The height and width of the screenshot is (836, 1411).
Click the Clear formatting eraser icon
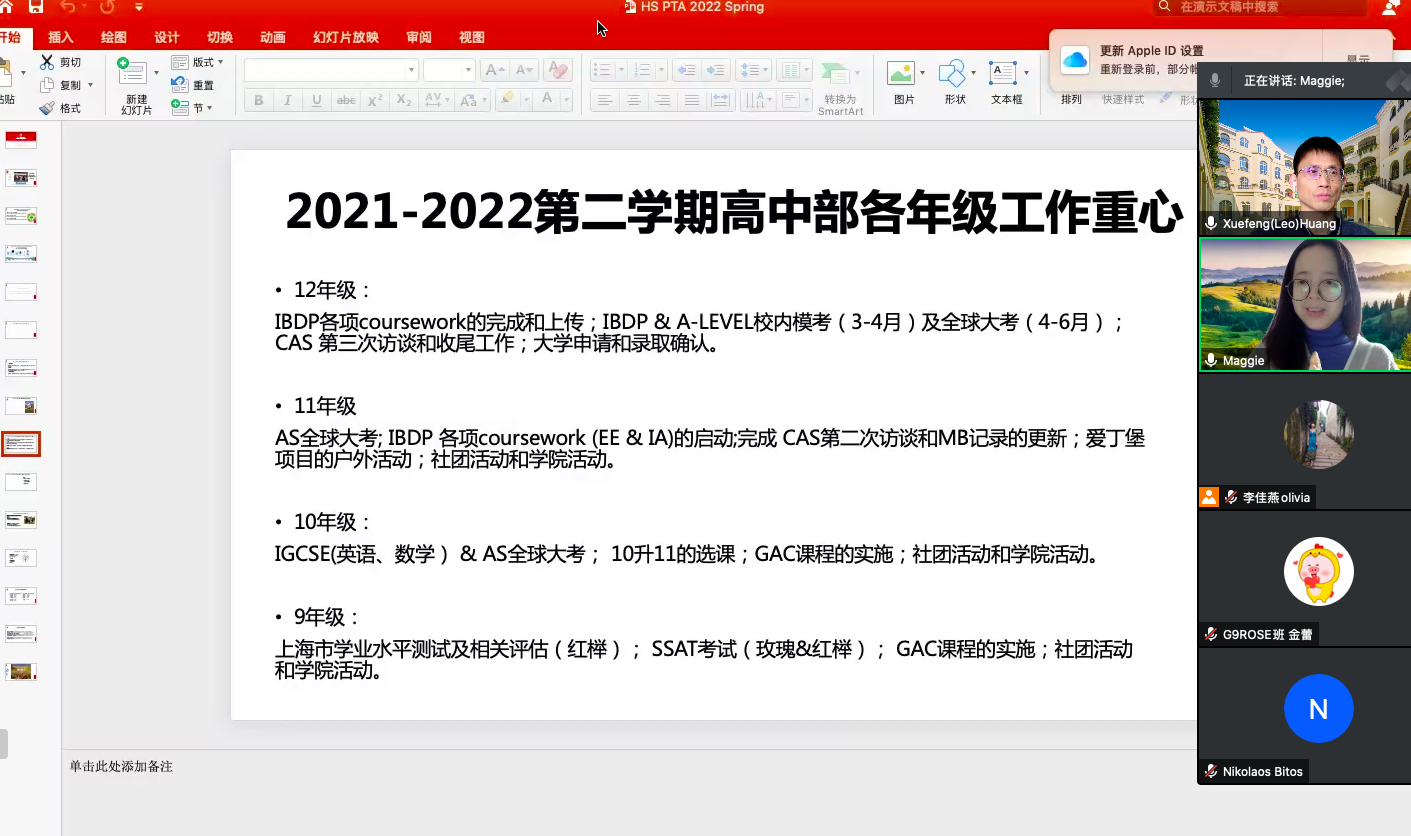(x=558, y=70)
